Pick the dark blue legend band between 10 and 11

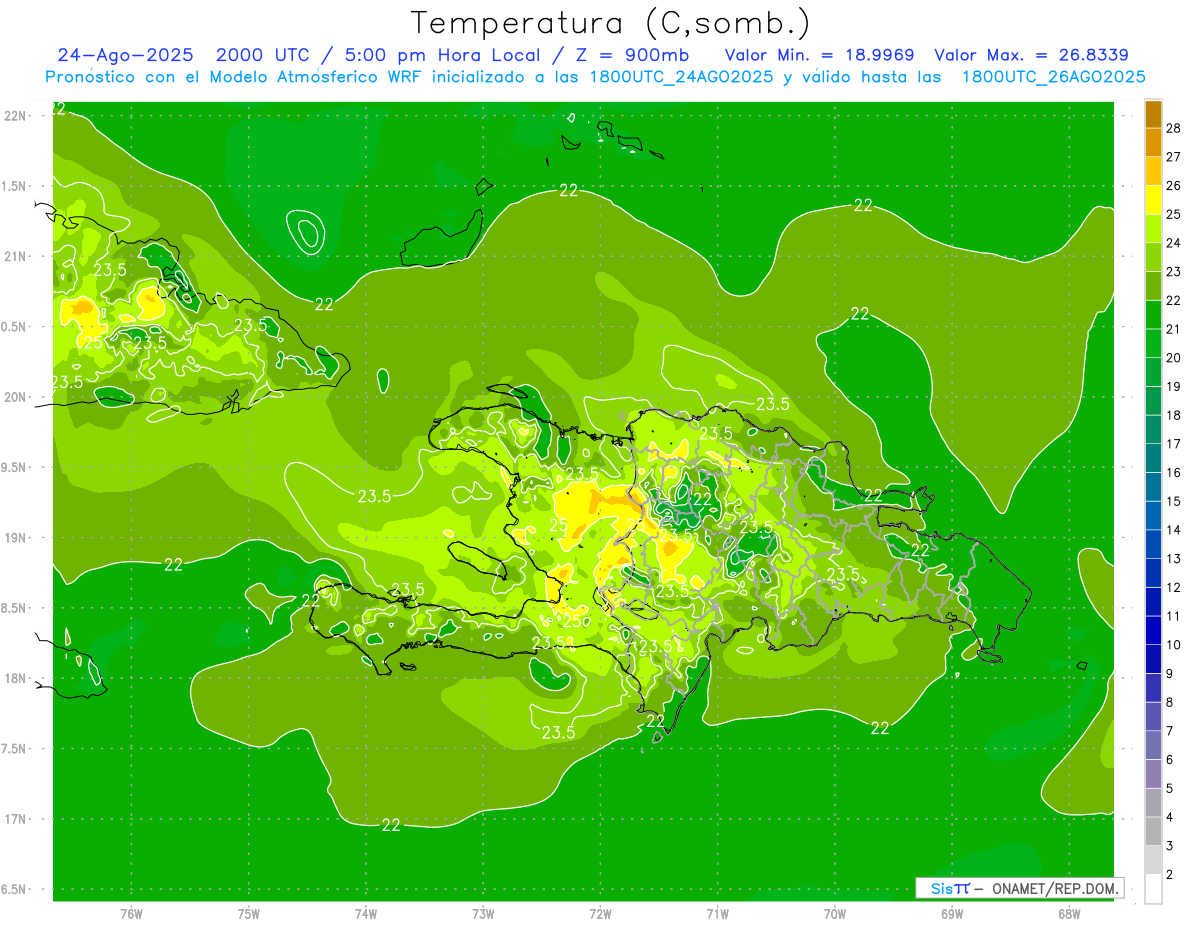[x=1153, y=630]
